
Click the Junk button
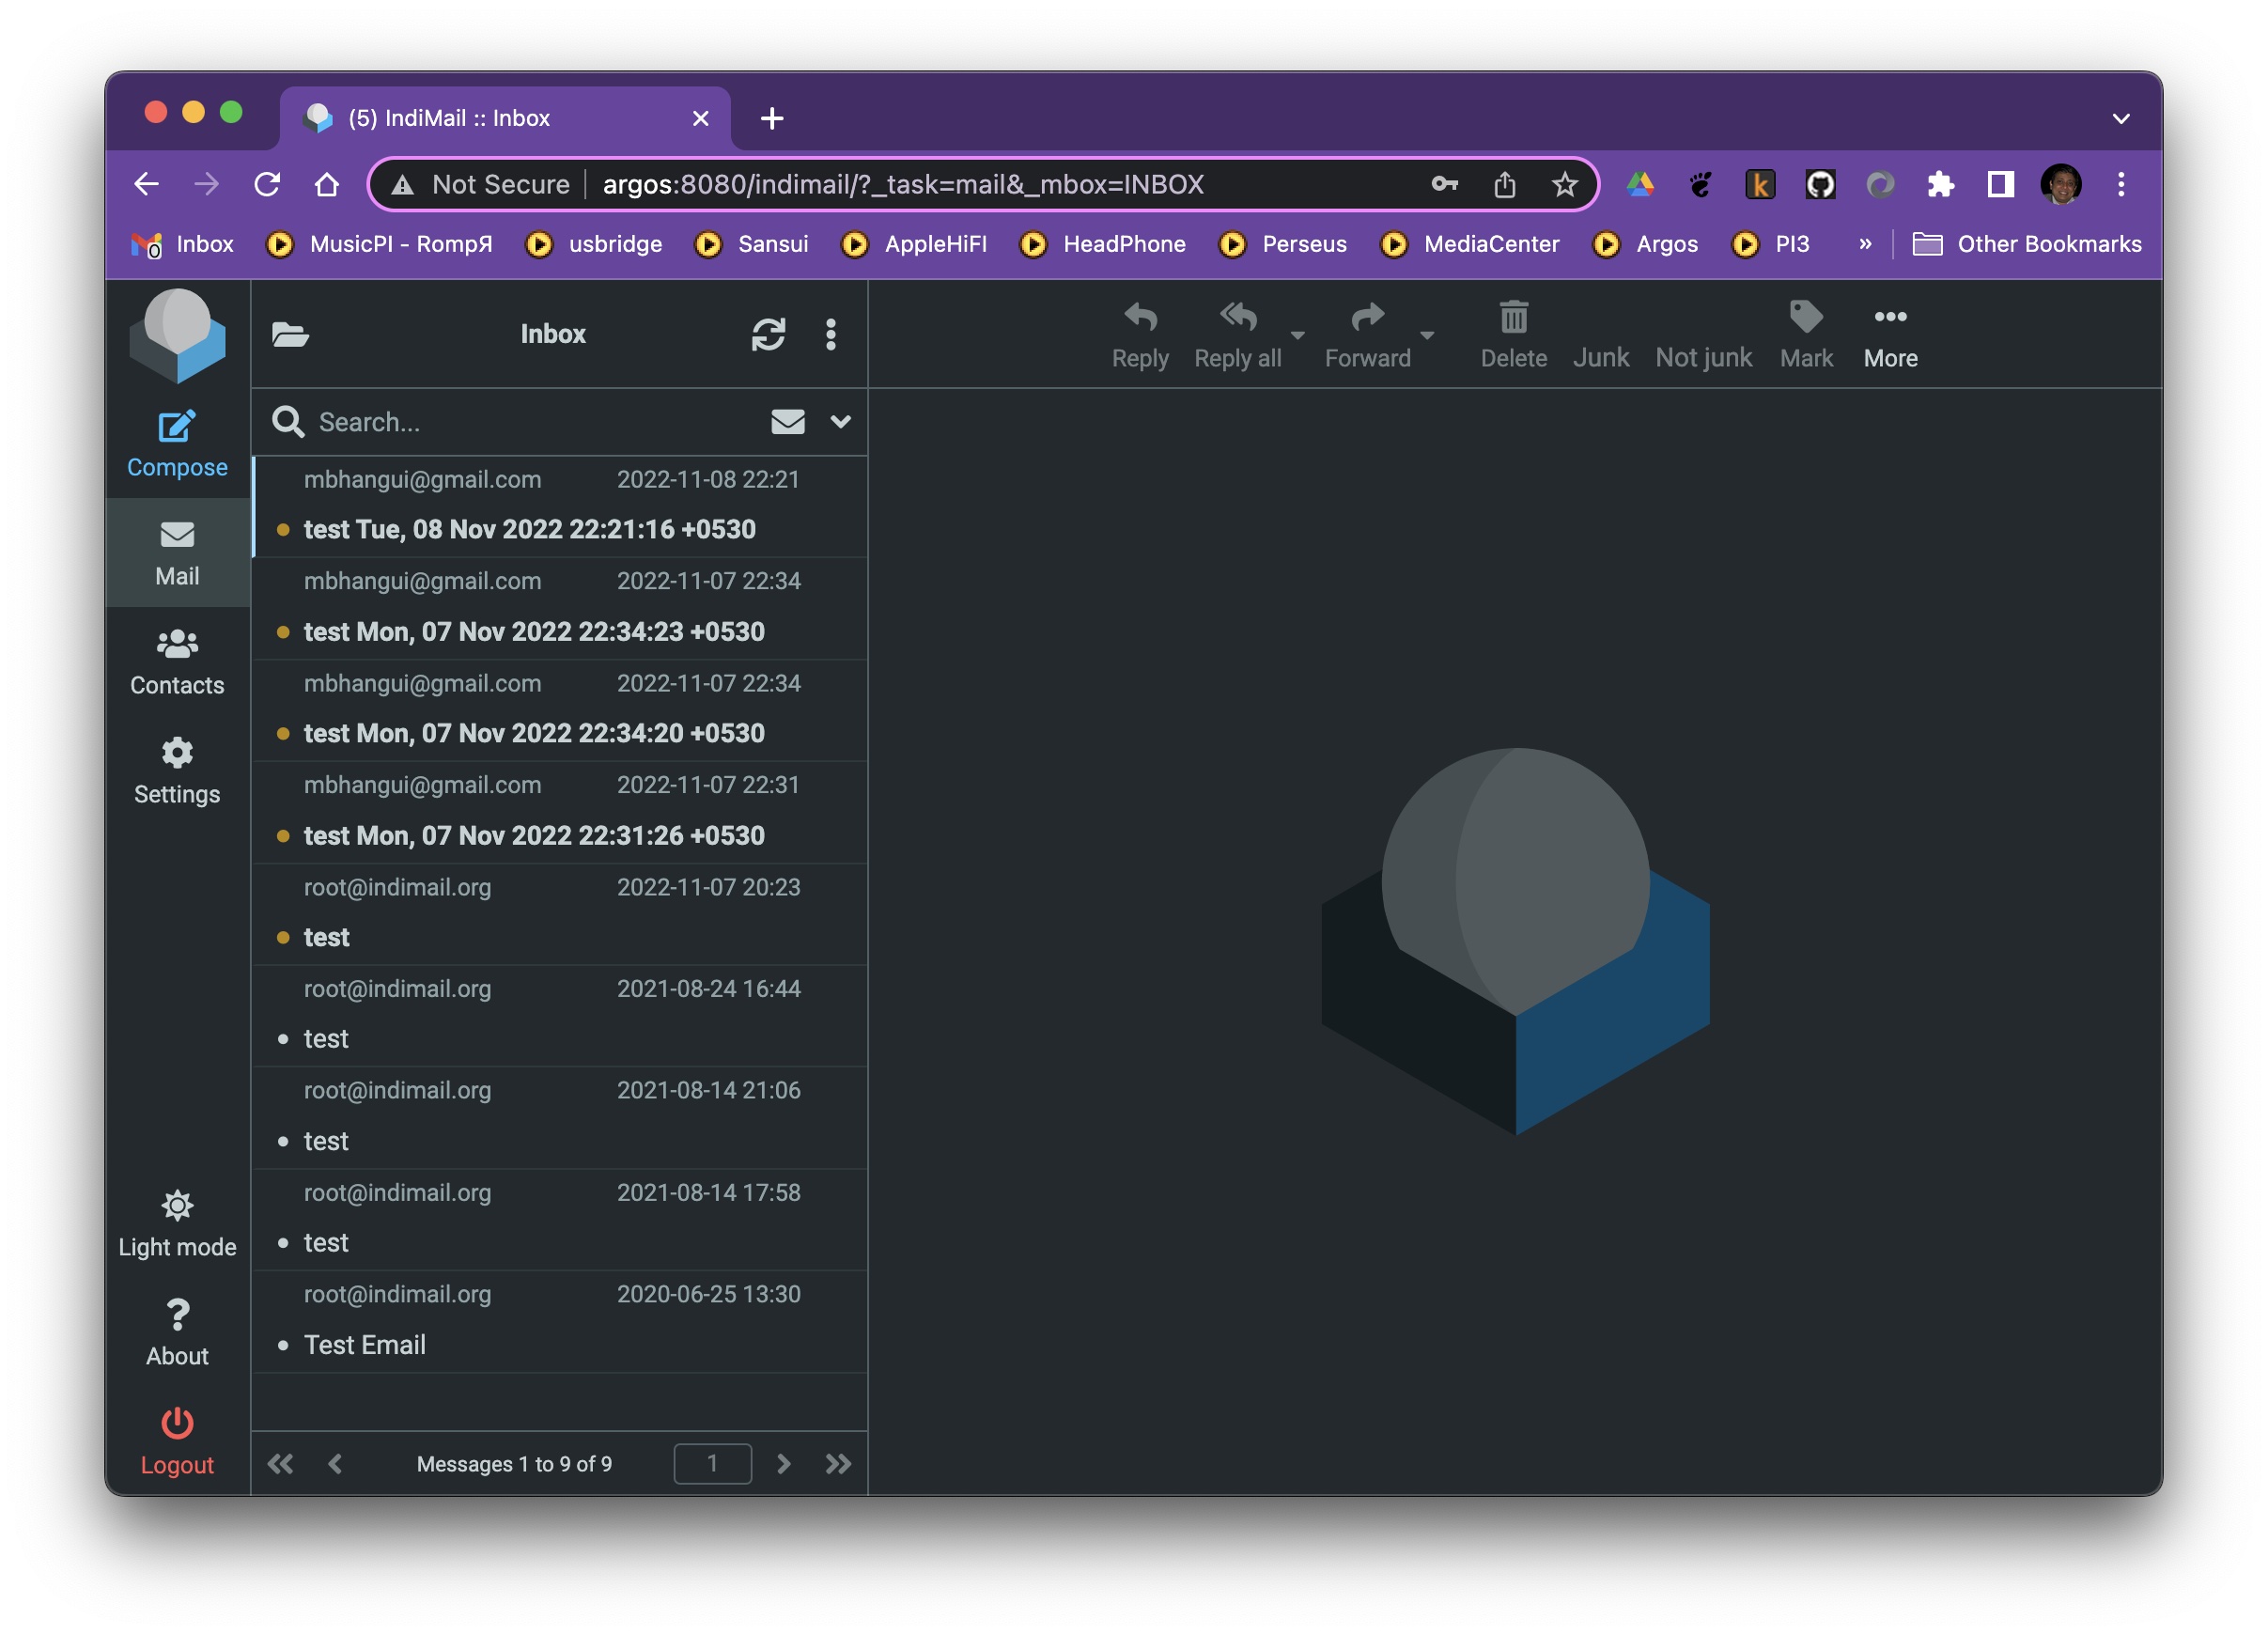pos(1600,357)
